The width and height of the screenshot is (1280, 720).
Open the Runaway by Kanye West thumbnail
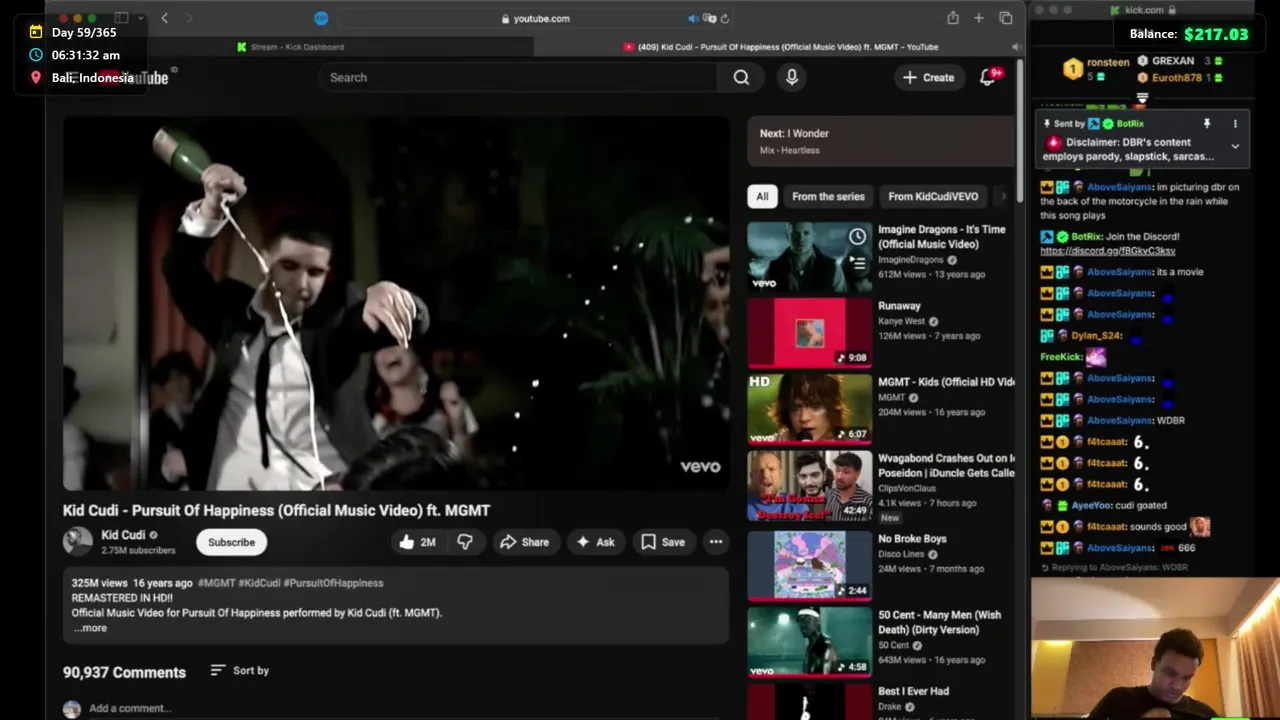tap(810, 333)
